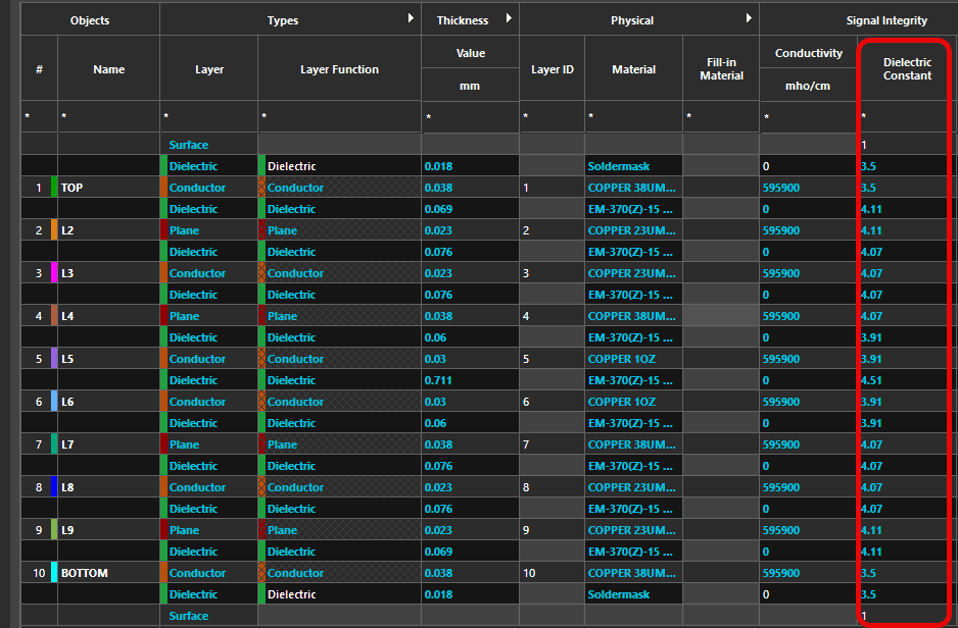Screen dimensions: 958x628
Task: Click BOTTOM layer's Layer ID 10
Action: pos(552,572)
